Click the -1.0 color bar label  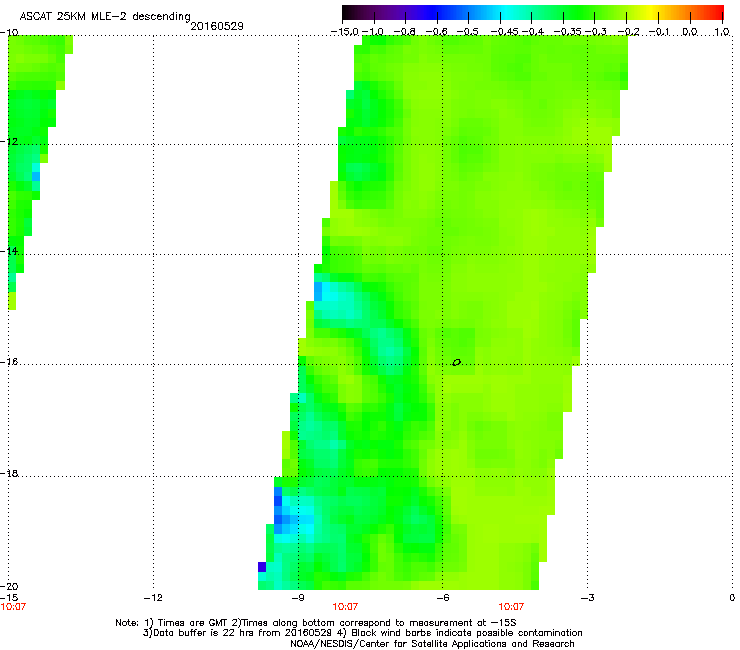pyautogui.click(x=373, y=32)
